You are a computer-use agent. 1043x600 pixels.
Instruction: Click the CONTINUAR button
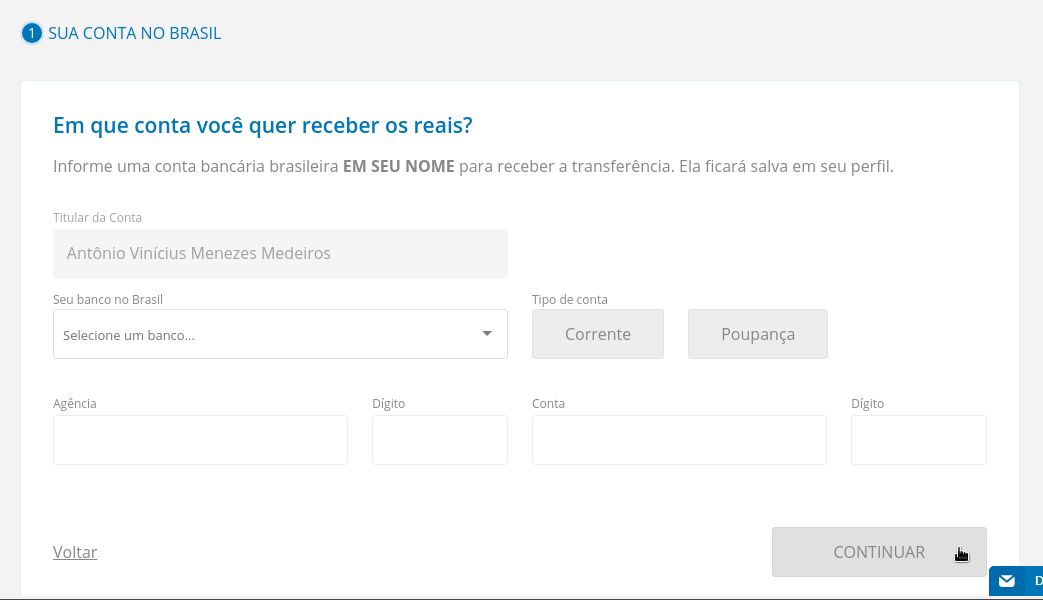(x=879, y=552)
